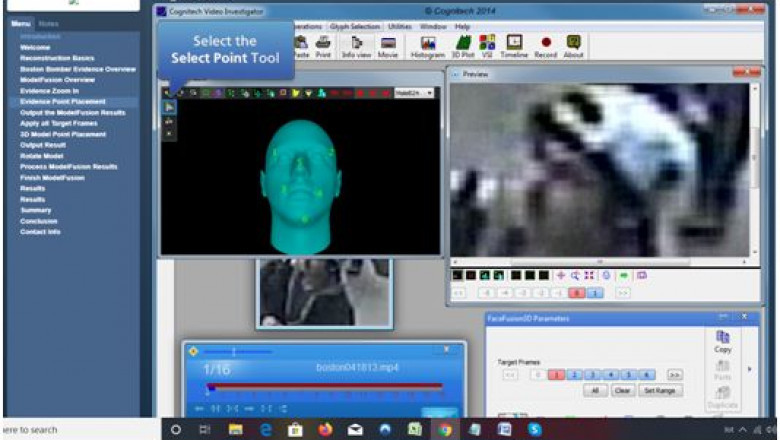Switch to the Notes tab in left sidebar
Viewport: 780px width, 440px height.
[x=48, y=23]
